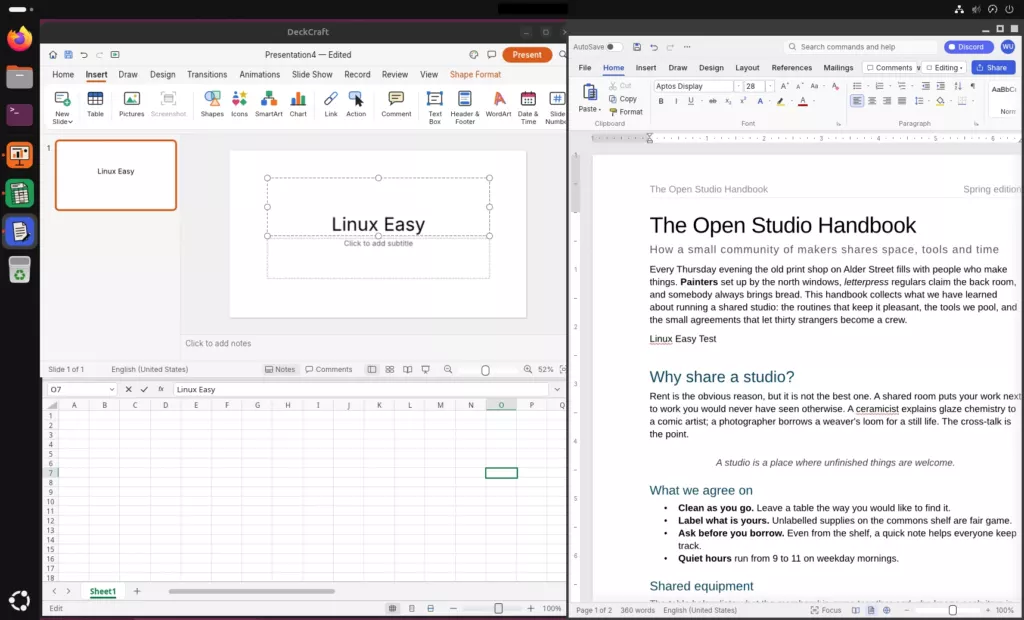Image resolution: width=1024 pixels, height=620 pixels.
Task: Open the Editing mode dropdown
Action: tap(944, 67)
